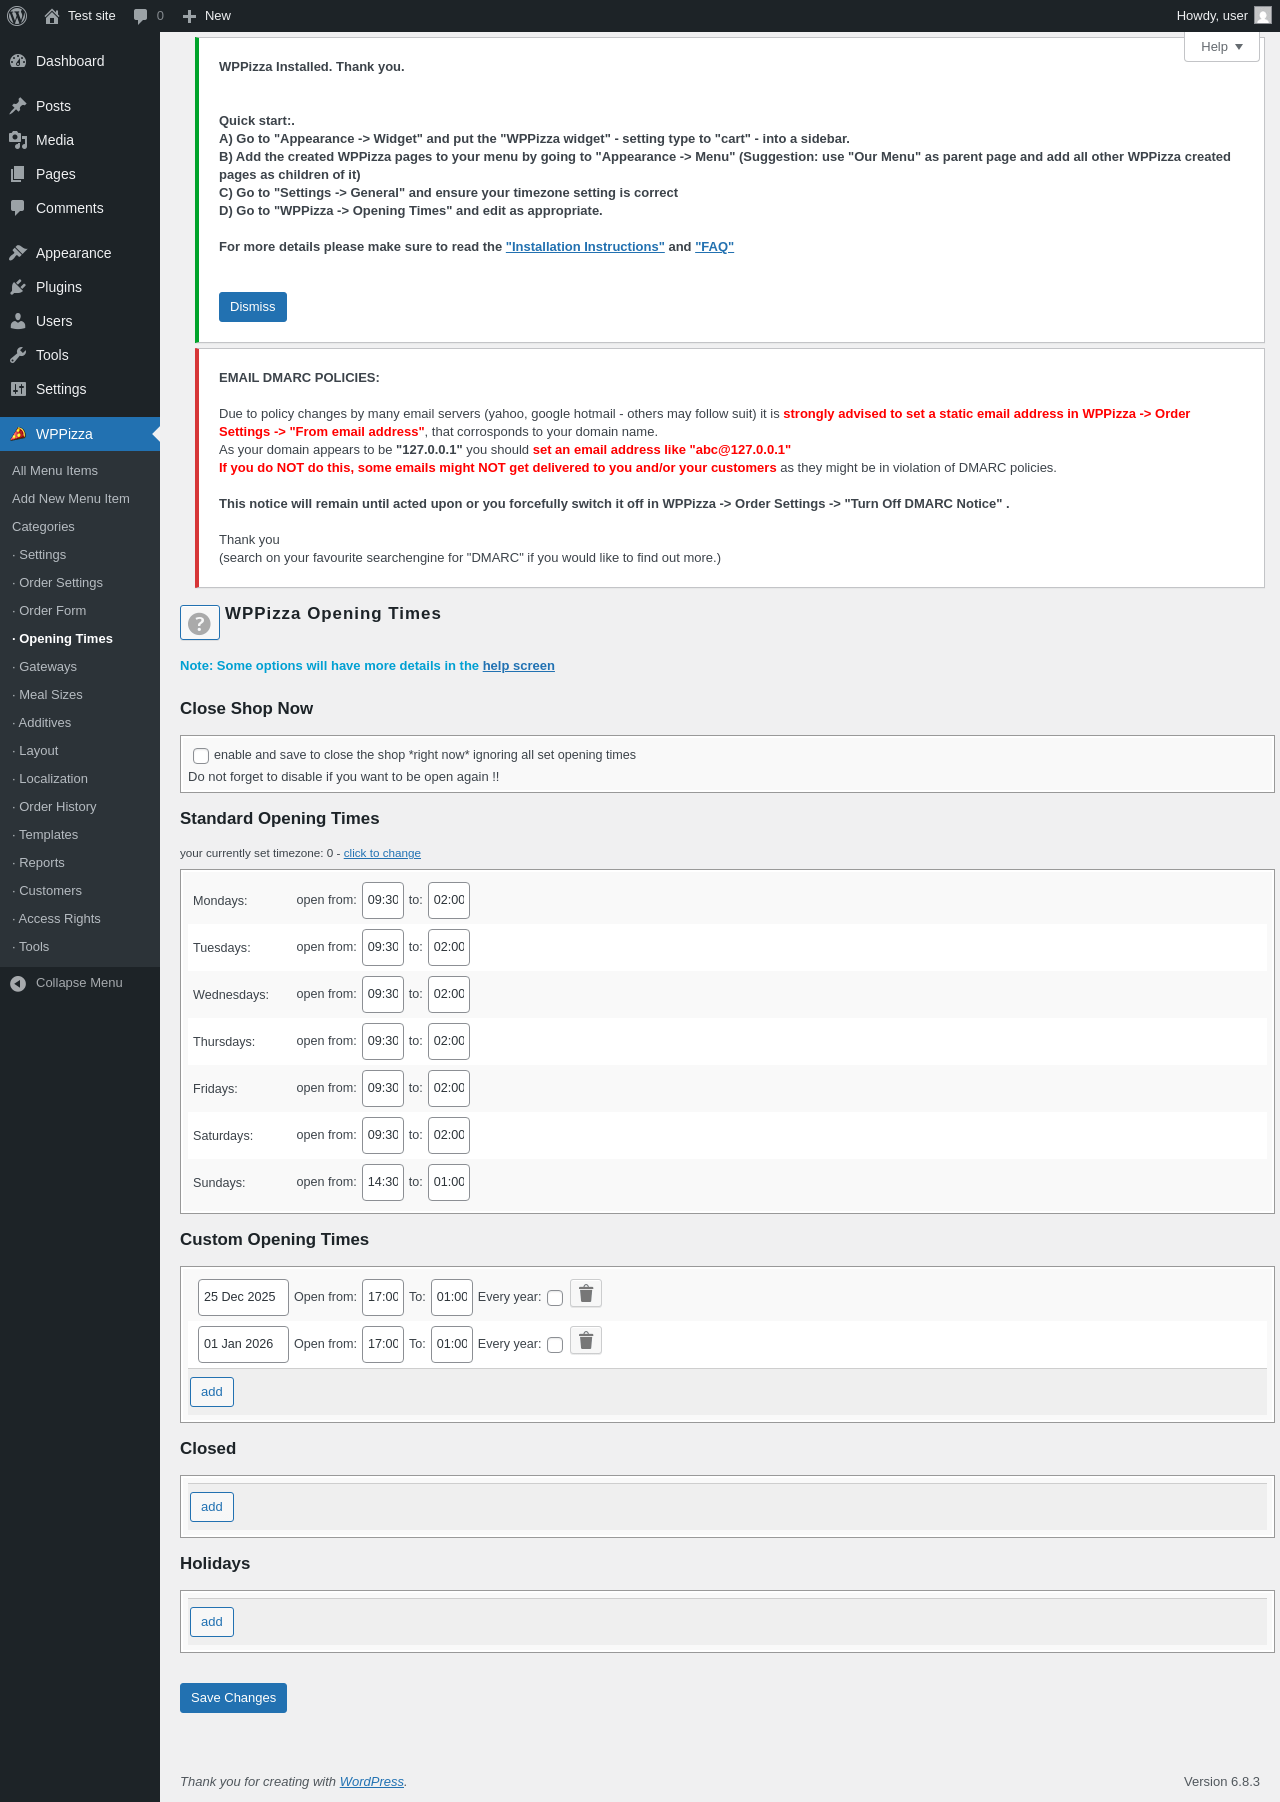Click the Pages icon in sidebar
Image resolution: width=1280 pixels, height=1802 pixels.
[x=18, y=174]
